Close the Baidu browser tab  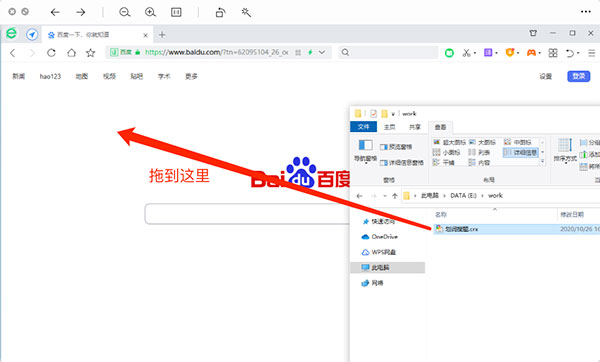[145, 35]
